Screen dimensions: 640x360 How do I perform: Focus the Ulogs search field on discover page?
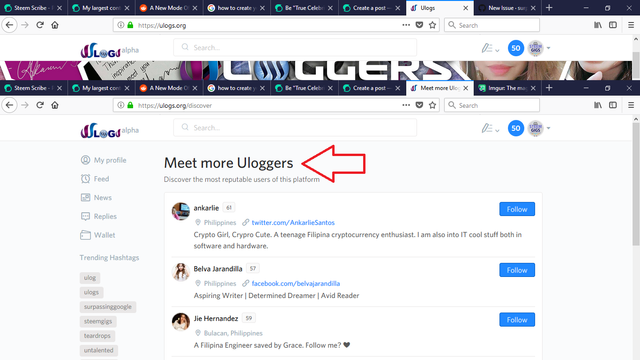295,128
